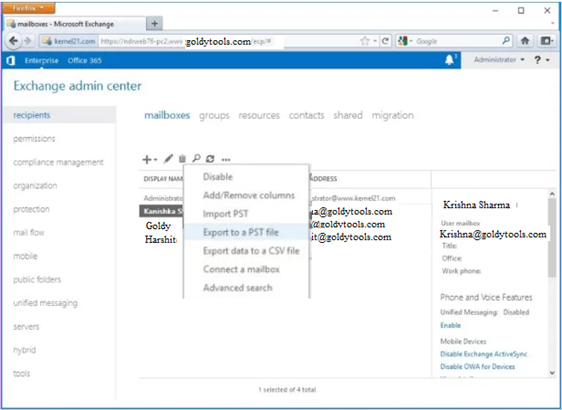Switch to migration tab
This screenshot has height=410, width=562.
[x=393, y=116]
